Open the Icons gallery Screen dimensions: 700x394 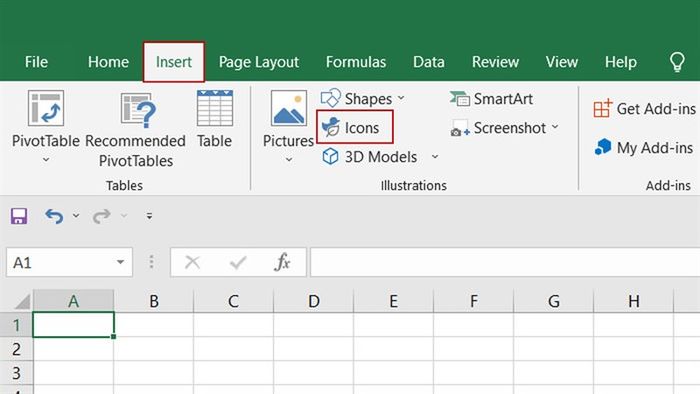pos(355,128)
